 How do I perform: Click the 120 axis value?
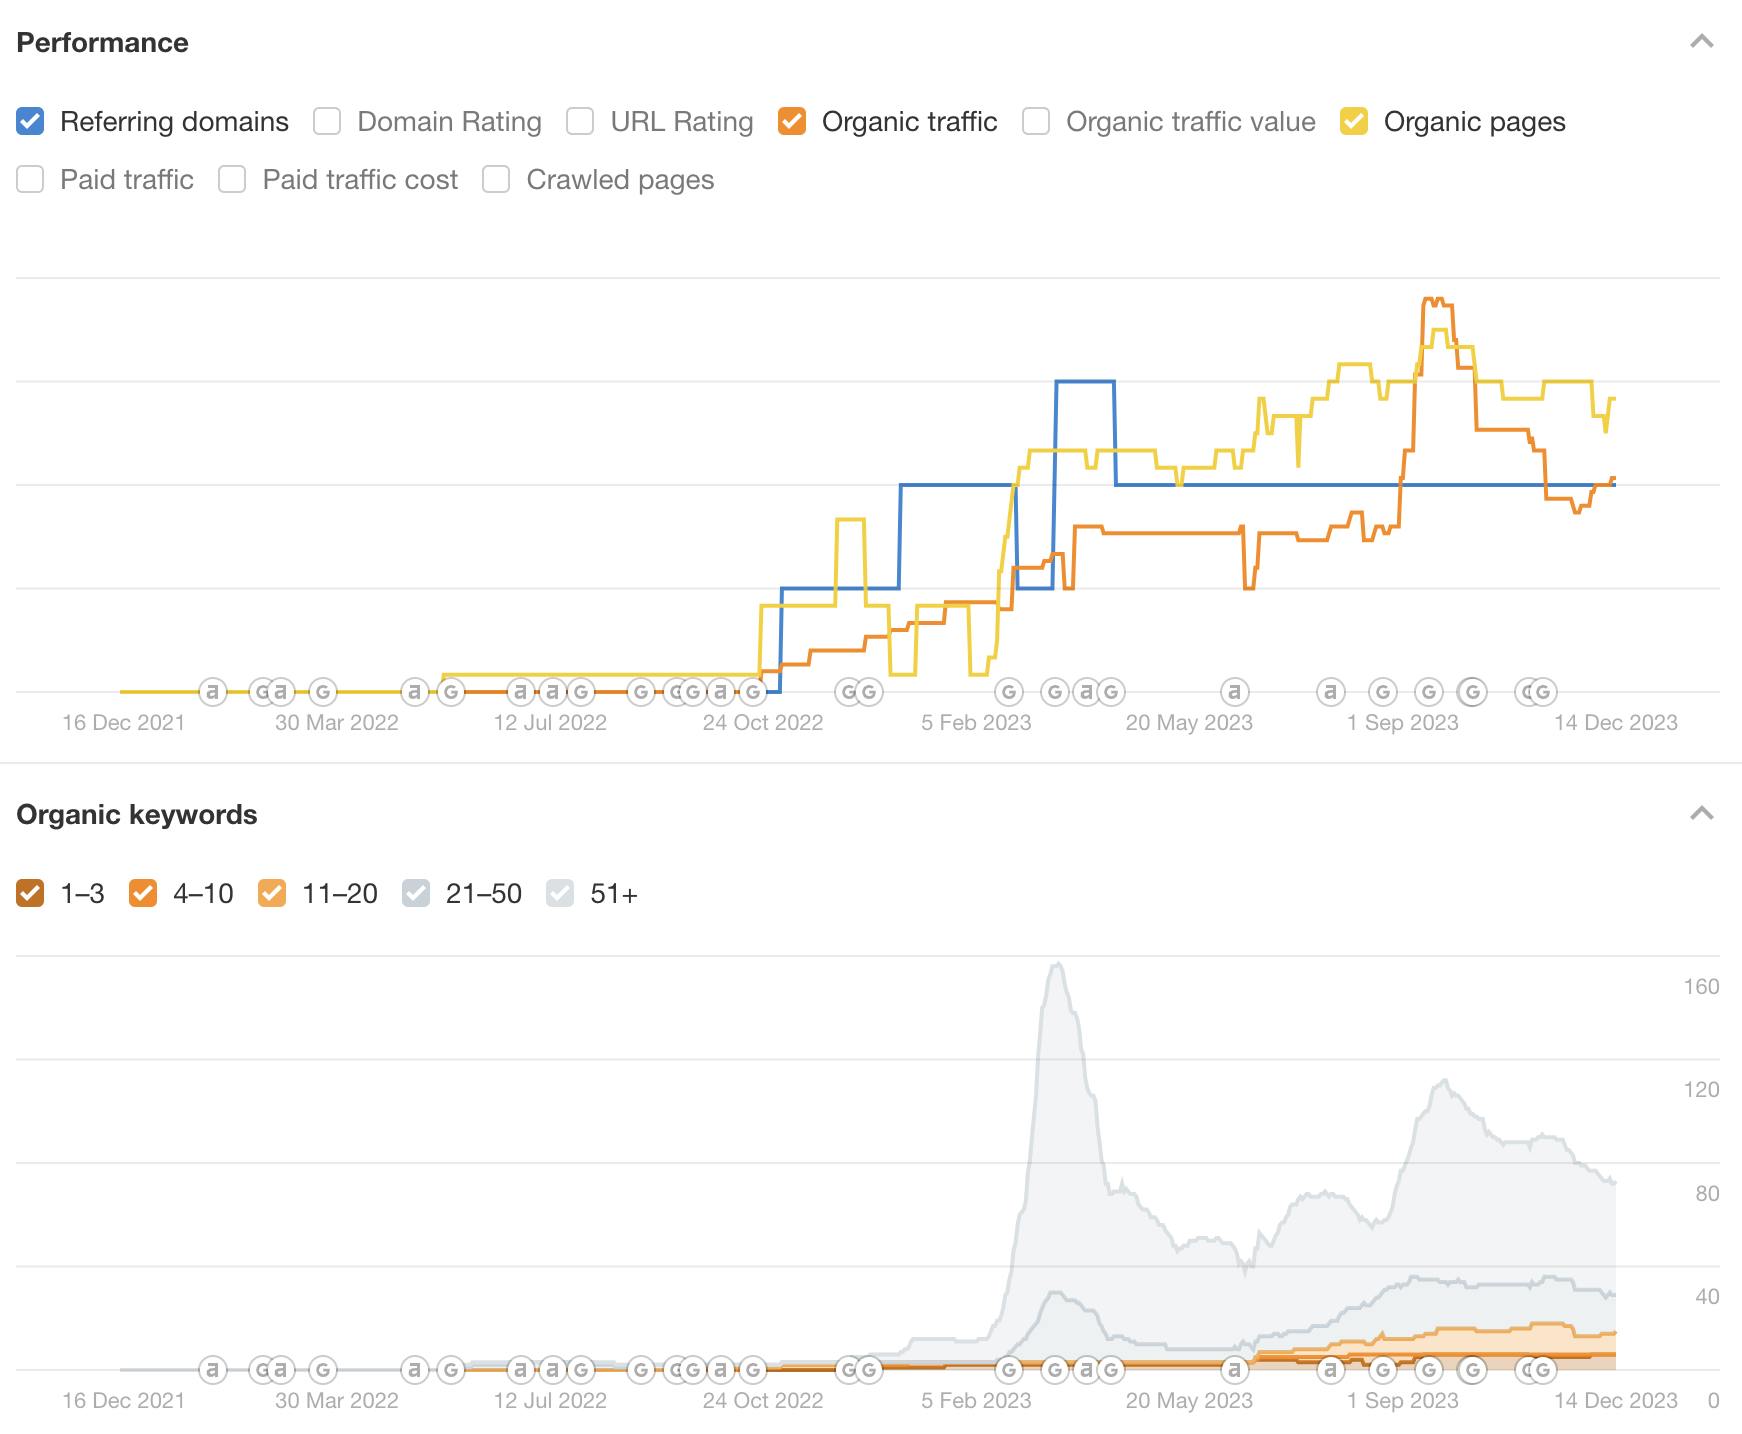pos(1701,1090)
